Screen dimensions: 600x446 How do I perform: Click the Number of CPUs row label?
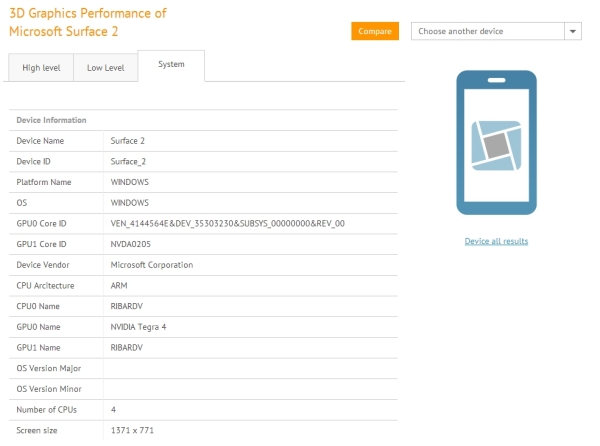[48, 410]
